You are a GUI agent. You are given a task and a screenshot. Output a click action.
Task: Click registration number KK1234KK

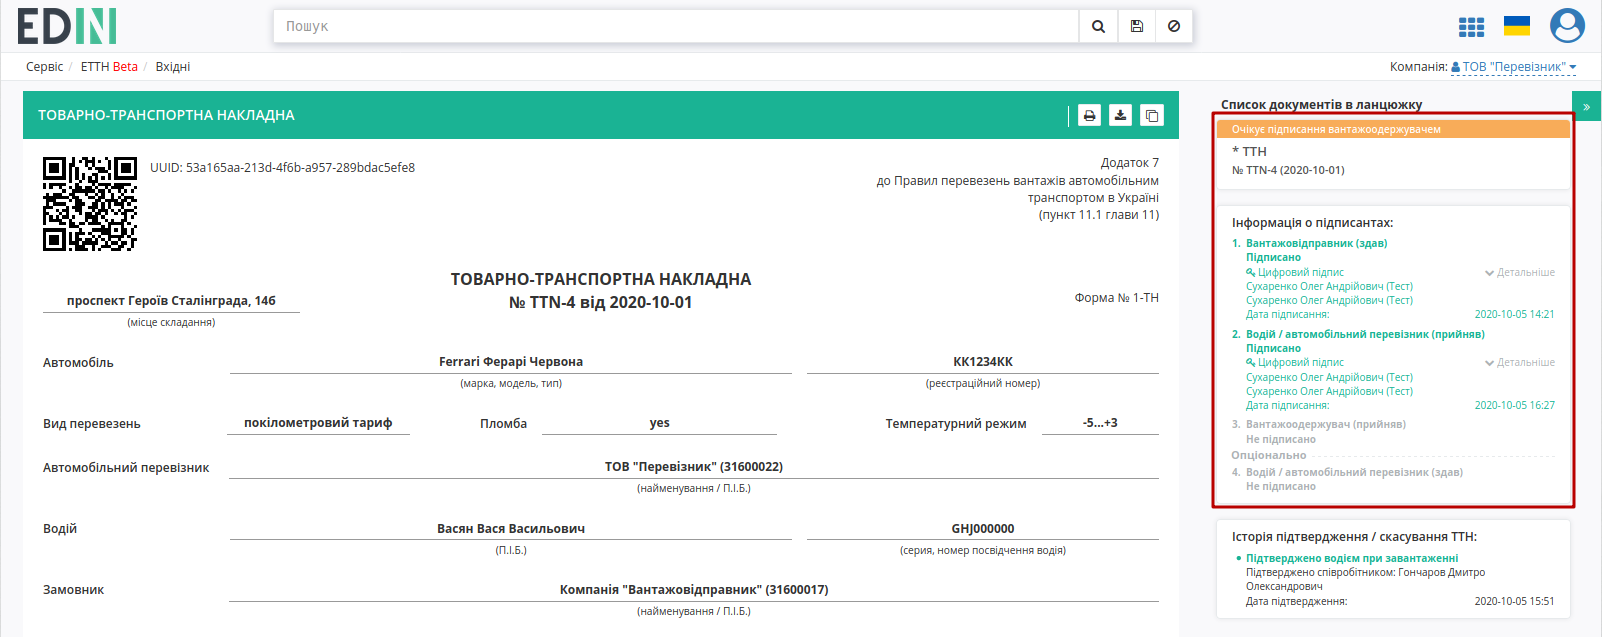click(x=983, y=361)
